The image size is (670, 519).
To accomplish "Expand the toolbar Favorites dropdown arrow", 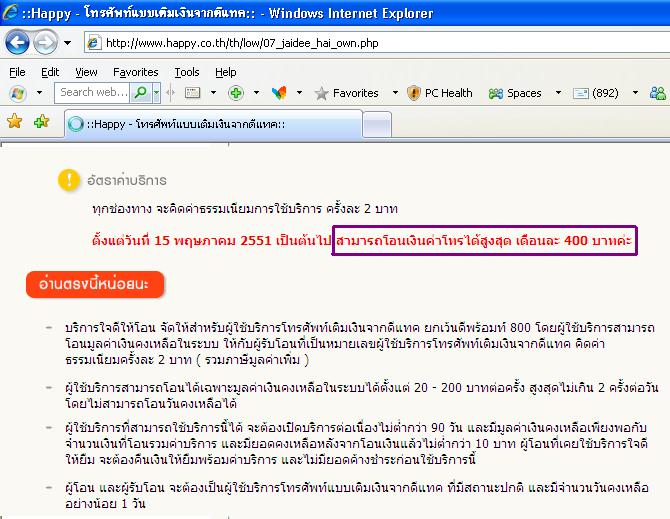I will (395, 93).
